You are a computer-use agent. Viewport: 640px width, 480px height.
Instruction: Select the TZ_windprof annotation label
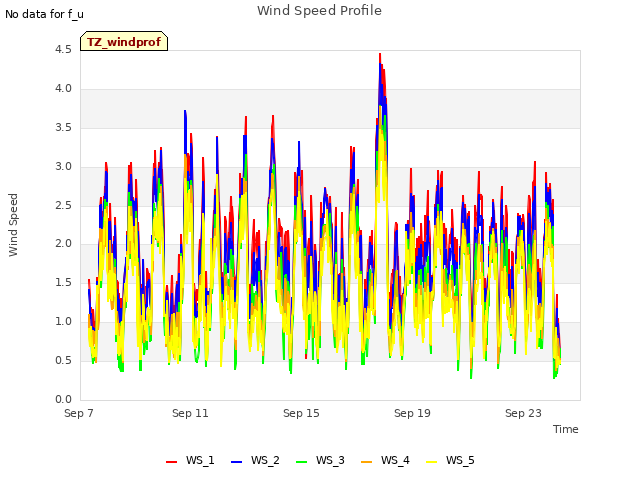click(124, 41)
